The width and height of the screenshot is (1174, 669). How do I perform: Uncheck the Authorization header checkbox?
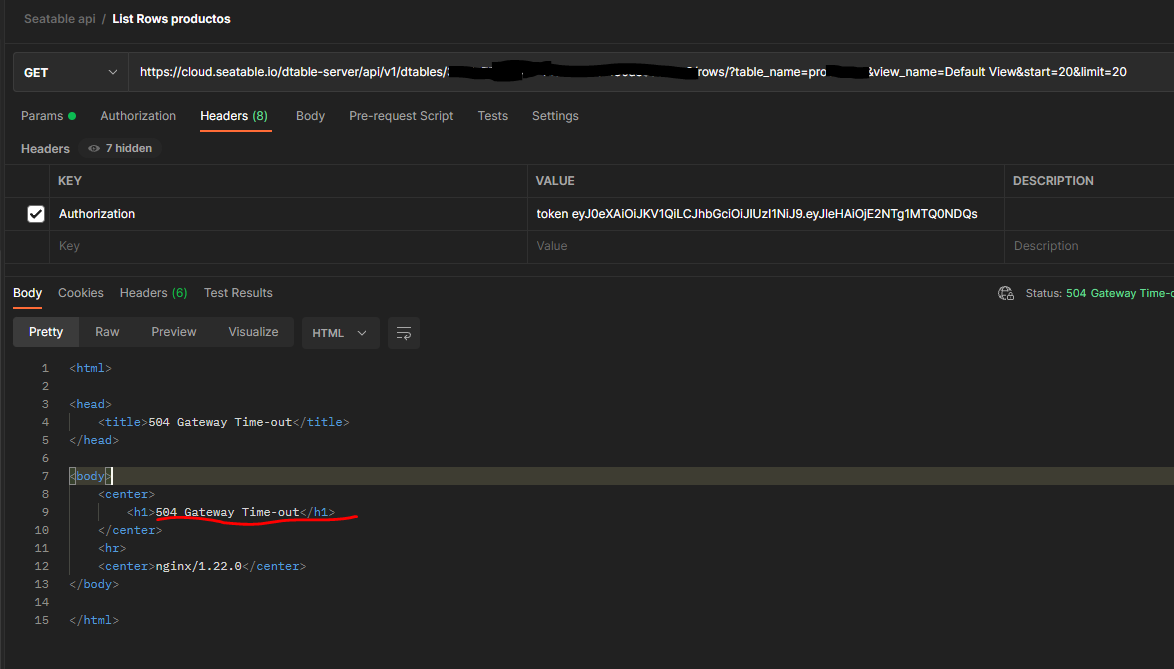point(36,214)
